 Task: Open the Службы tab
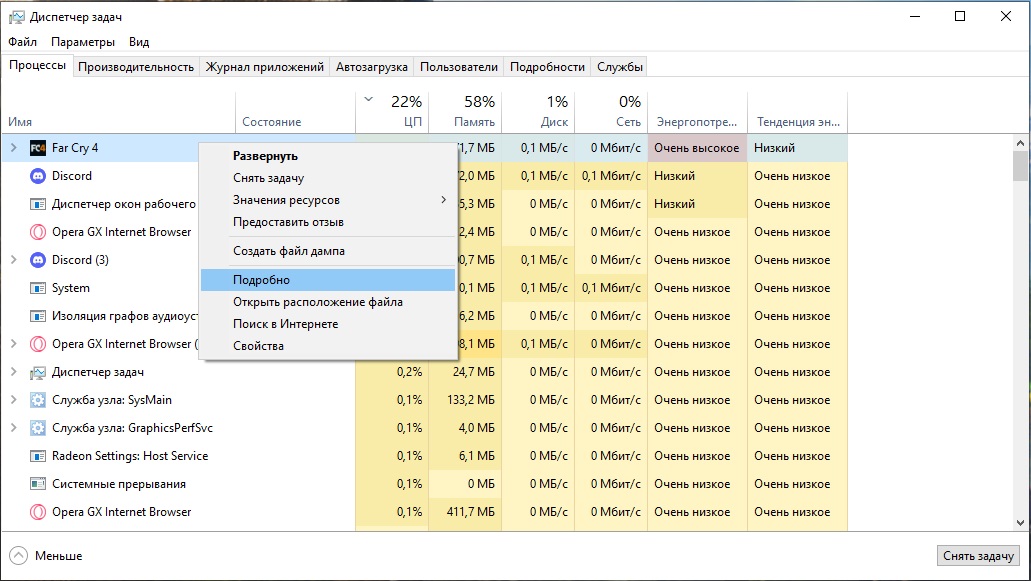(x=619, y=67)
